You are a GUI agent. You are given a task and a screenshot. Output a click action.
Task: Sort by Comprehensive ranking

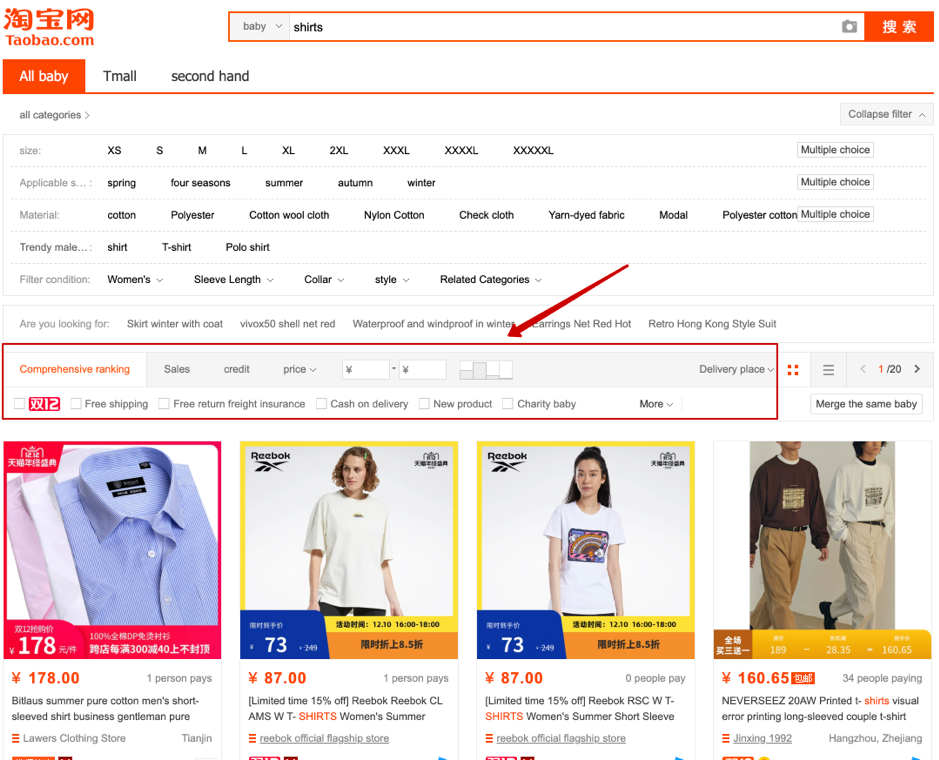(x=75, y=370)
